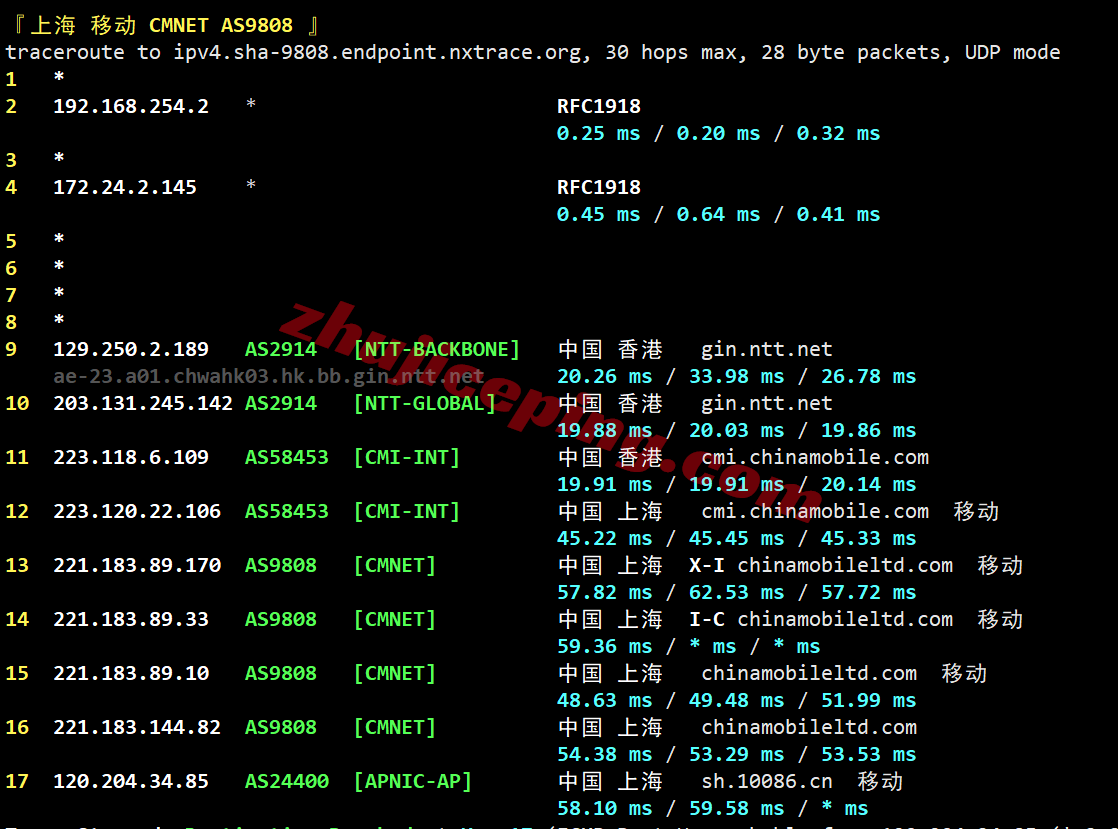This screenshot has width=1118, height=829.
Task: Click I-C chinamobileltd.com on hop 14
Action: coord(821,619)
